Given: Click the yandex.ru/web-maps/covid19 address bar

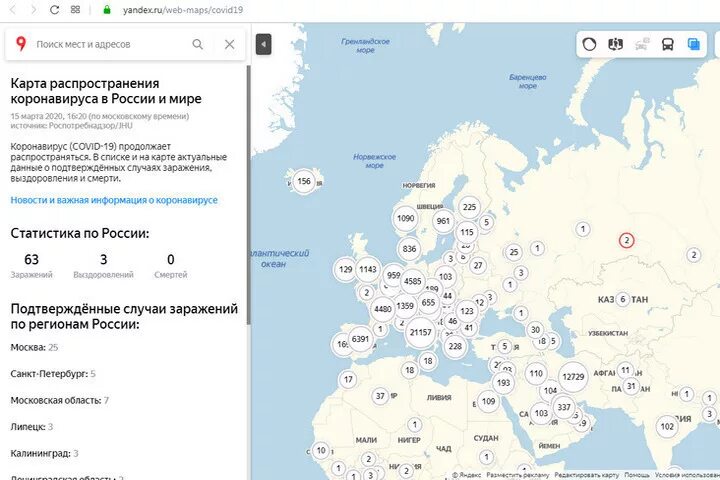Looking at the screenshot, I should click(183, 10).
